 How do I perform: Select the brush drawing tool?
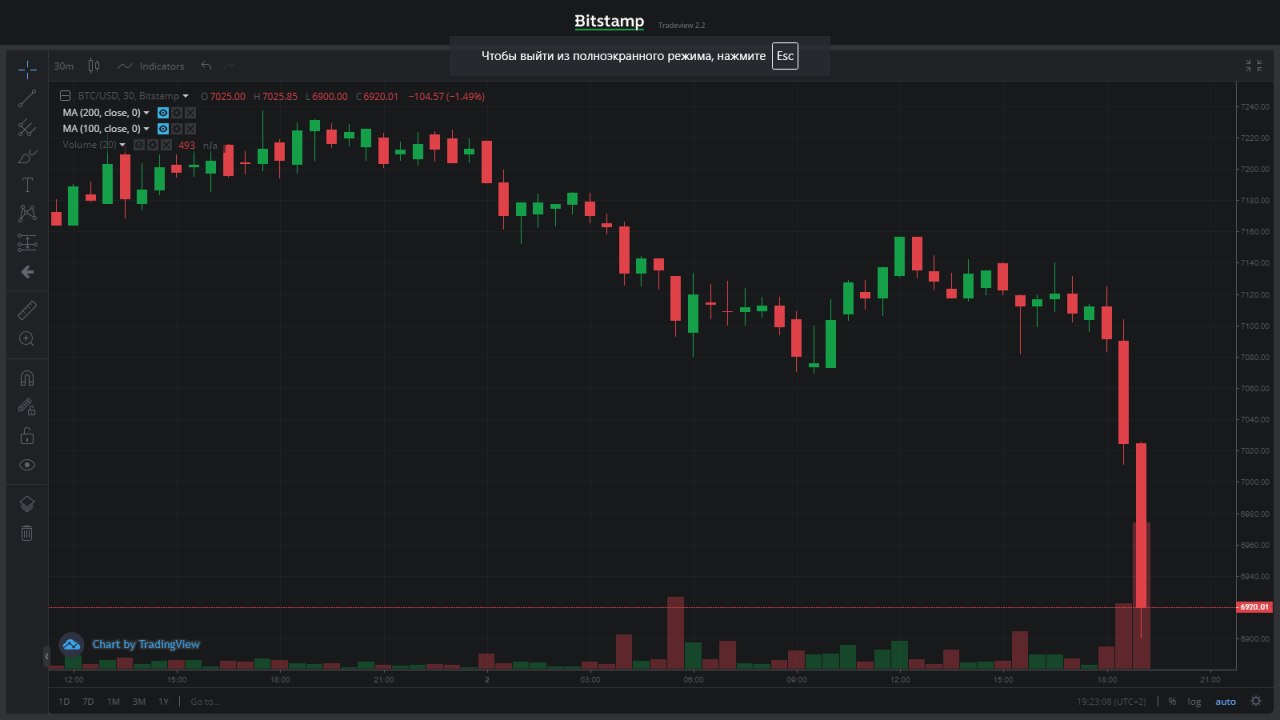(27, 156)
